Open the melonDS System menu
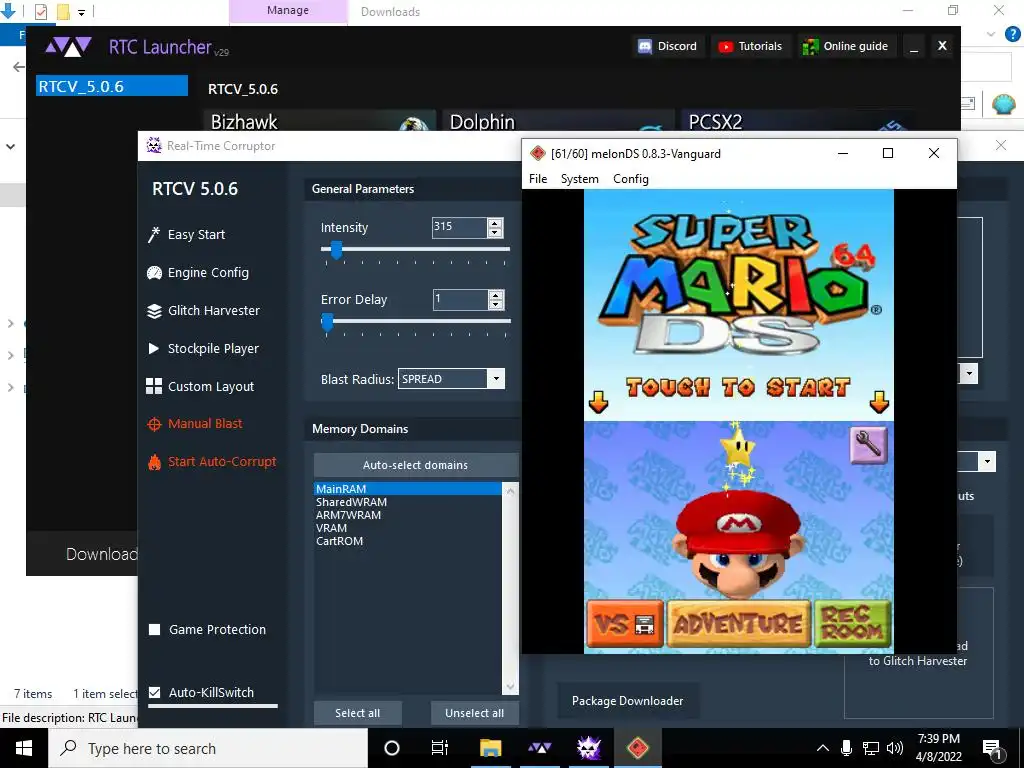 [x=579, y=179]
